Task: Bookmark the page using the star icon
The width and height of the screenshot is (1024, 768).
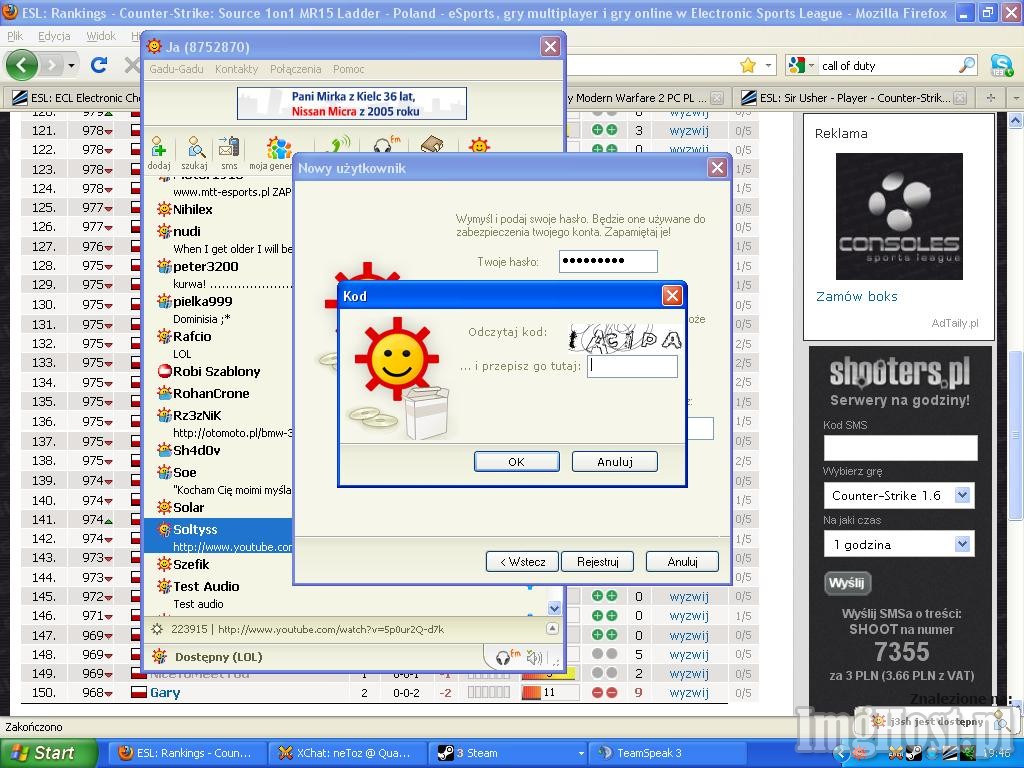Action: click(748, 65)
